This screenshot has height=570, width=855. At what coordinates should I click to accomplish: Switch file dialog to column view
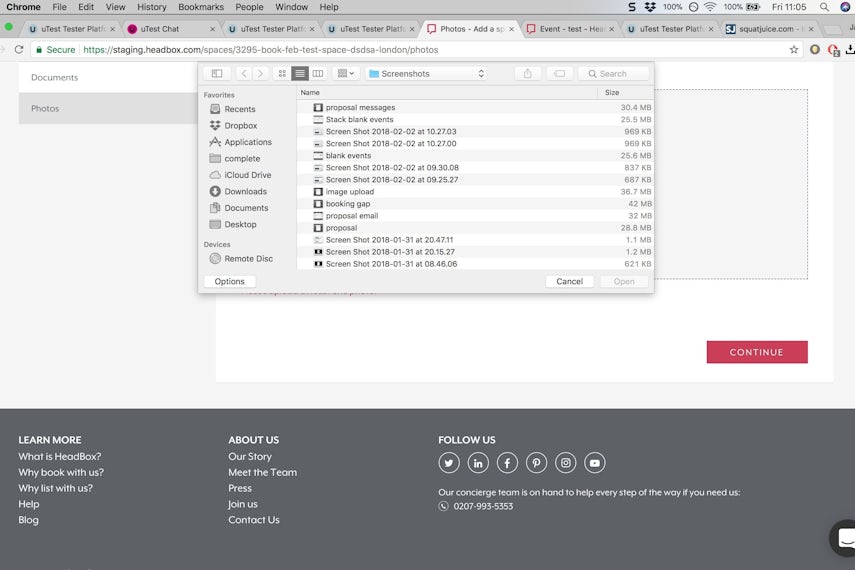318,73
